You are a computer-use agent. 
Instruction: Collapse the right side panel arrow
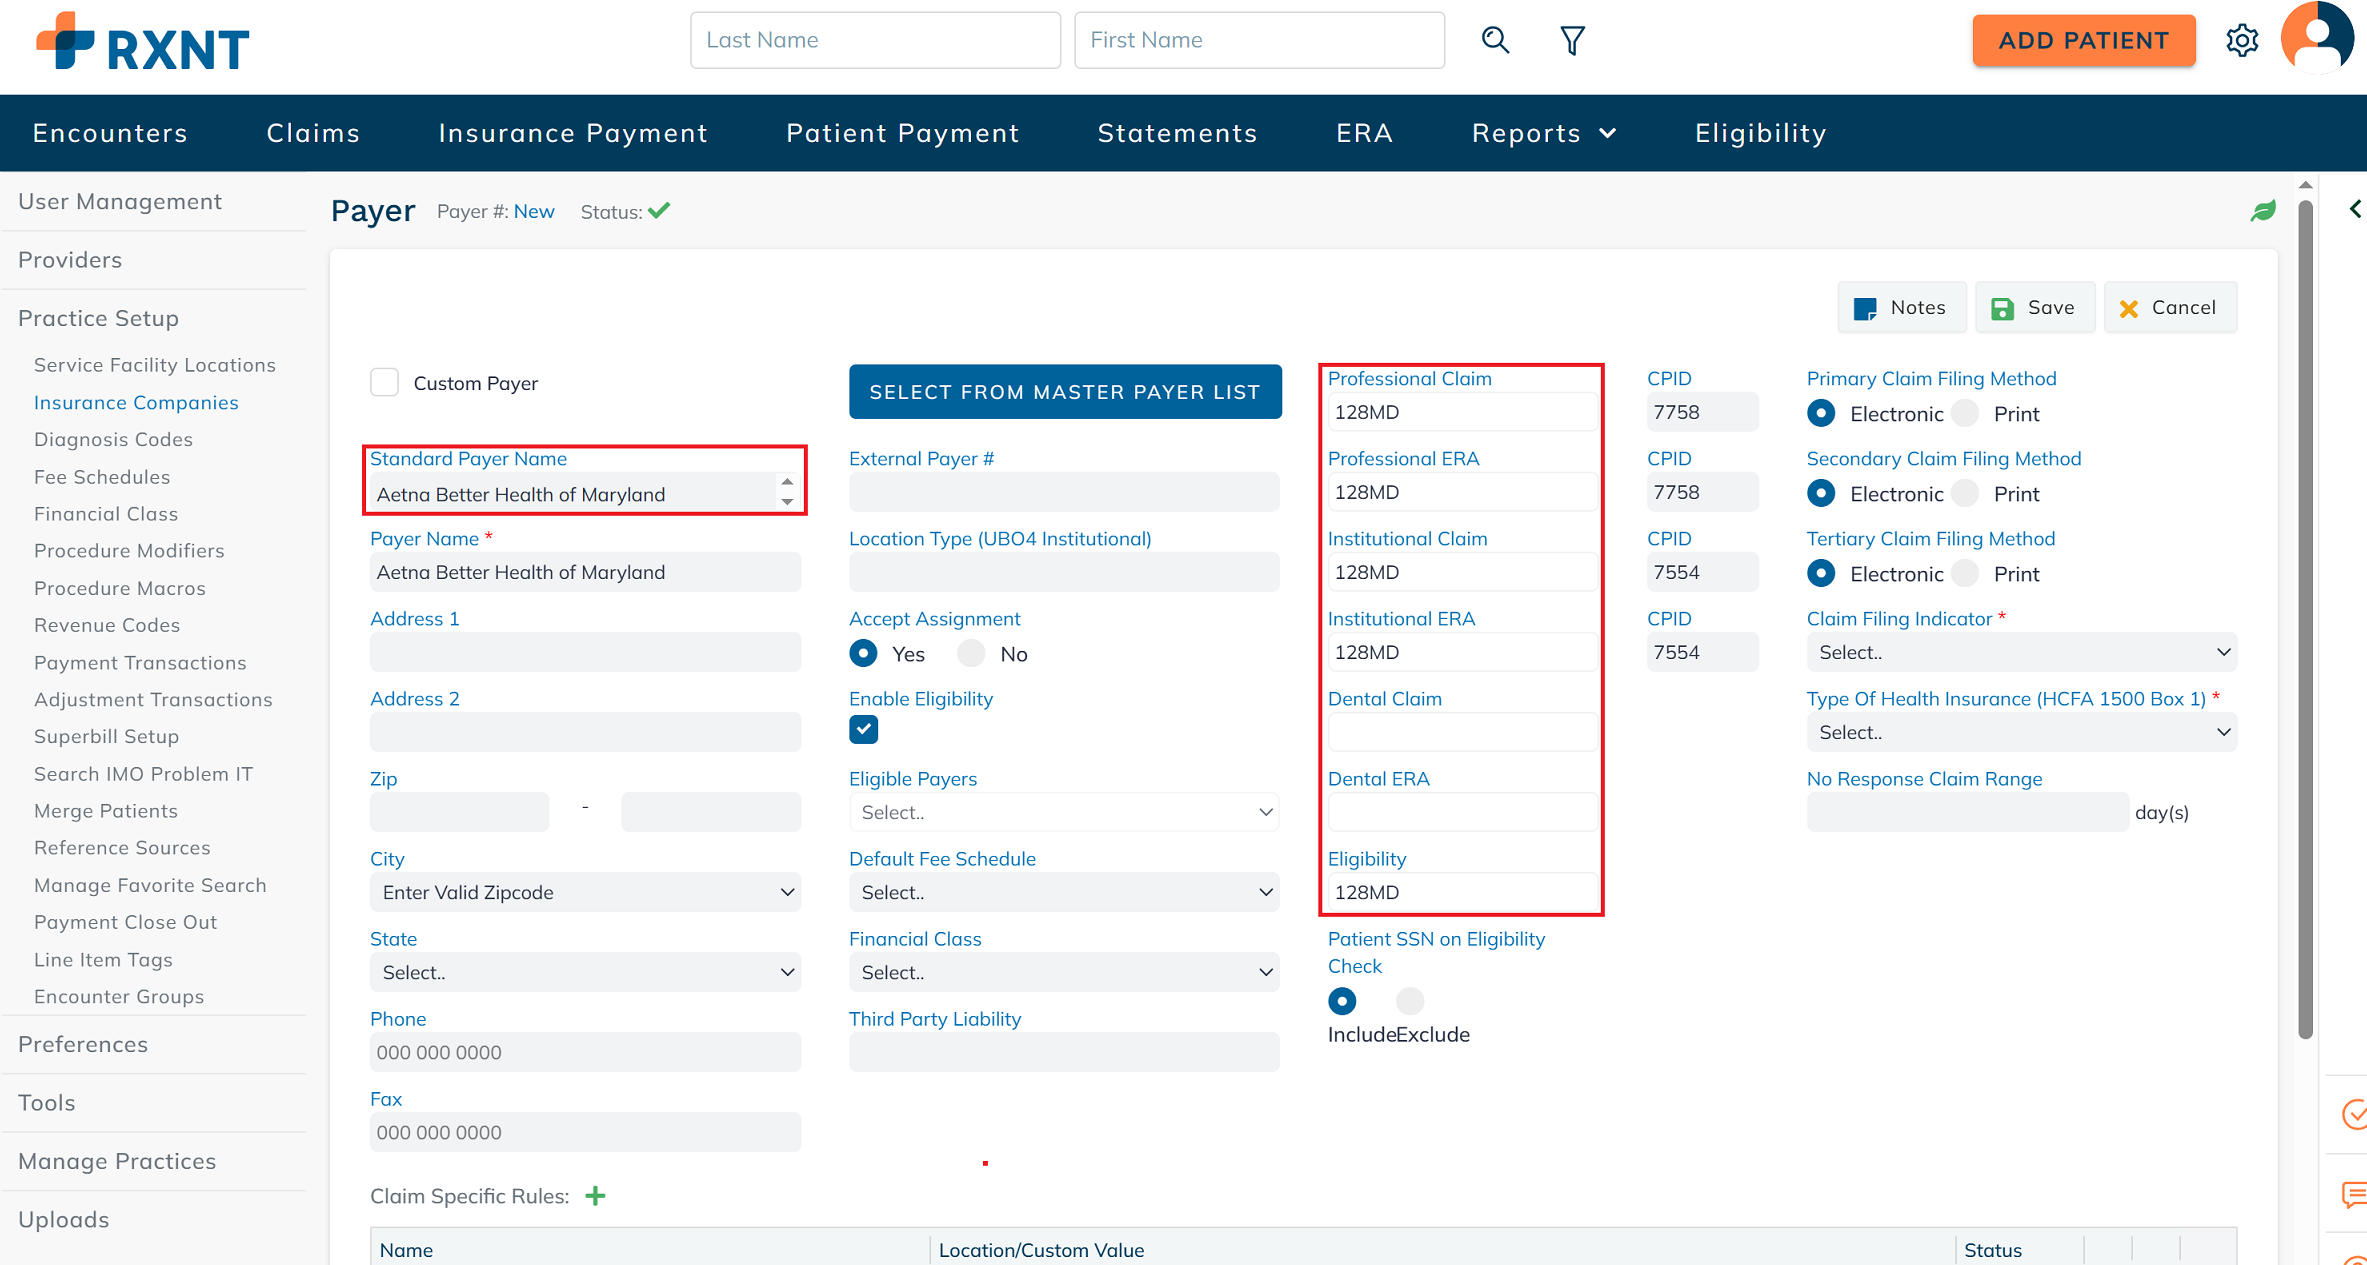pyautogui.click(x=2355, y=208)
